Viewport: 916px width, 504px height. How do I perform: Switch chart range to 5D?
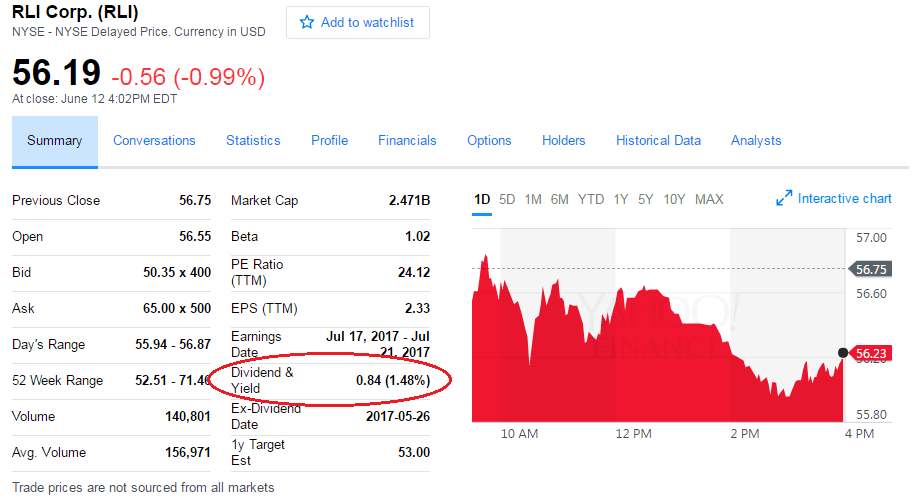507,199
